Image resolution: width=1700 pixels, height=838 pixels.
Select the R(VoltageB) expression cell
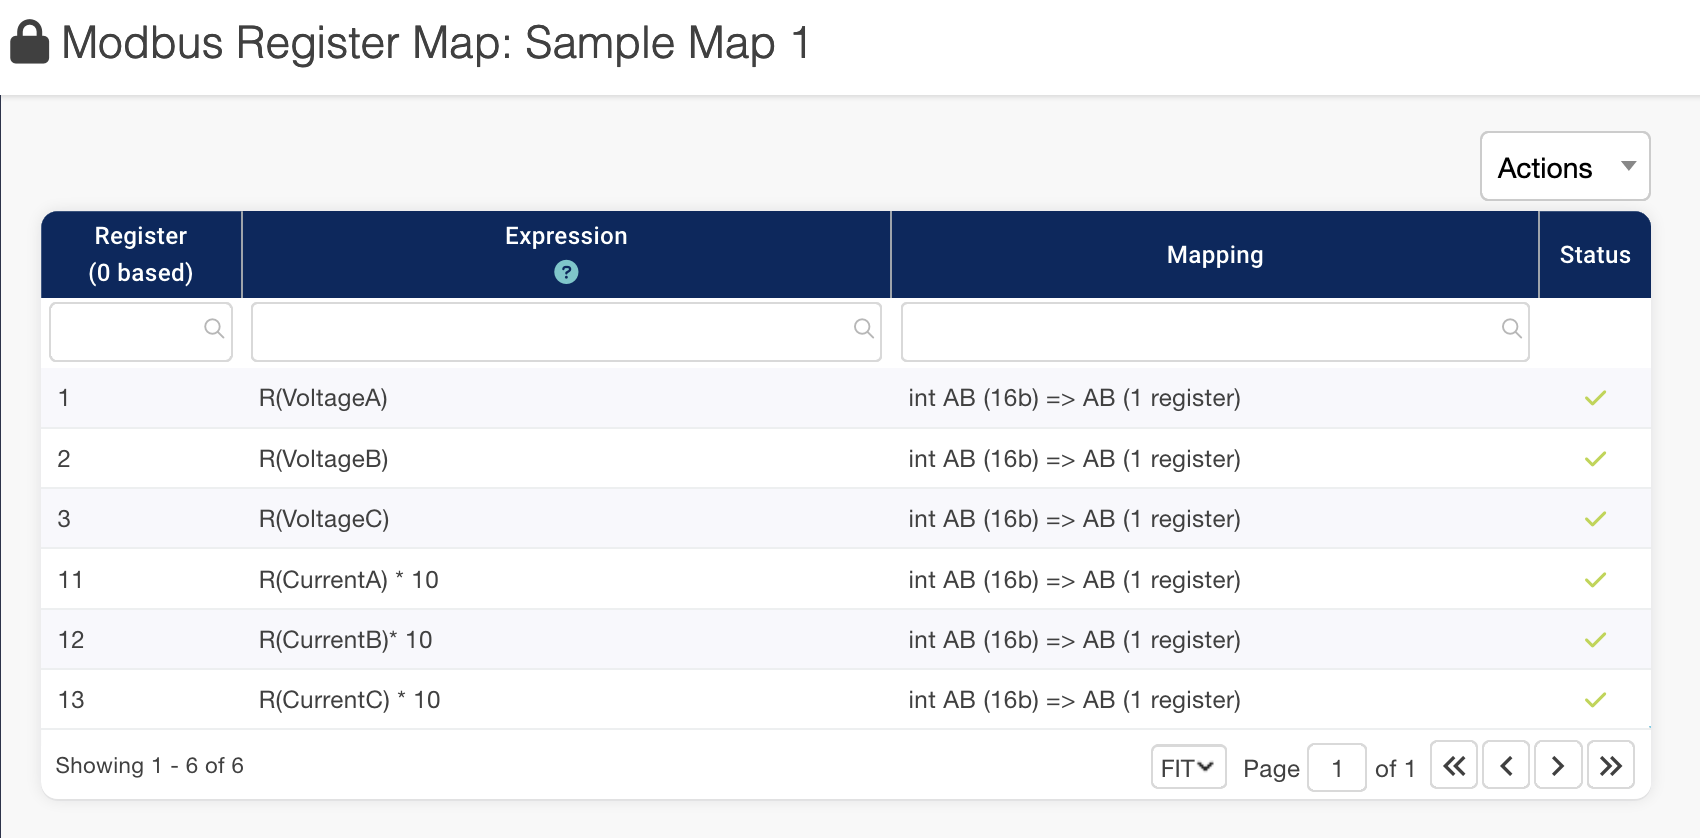(x=323, y=459)
